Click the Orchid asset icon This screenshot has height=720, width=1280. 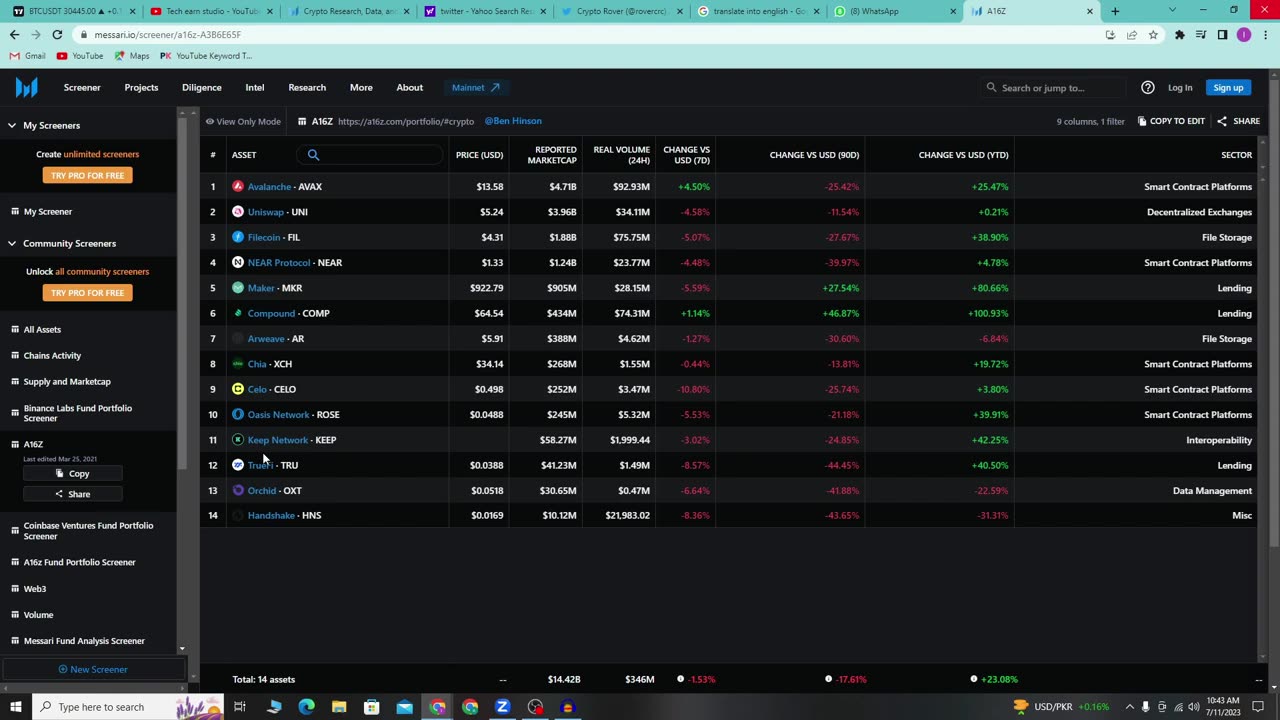[238, 490]
